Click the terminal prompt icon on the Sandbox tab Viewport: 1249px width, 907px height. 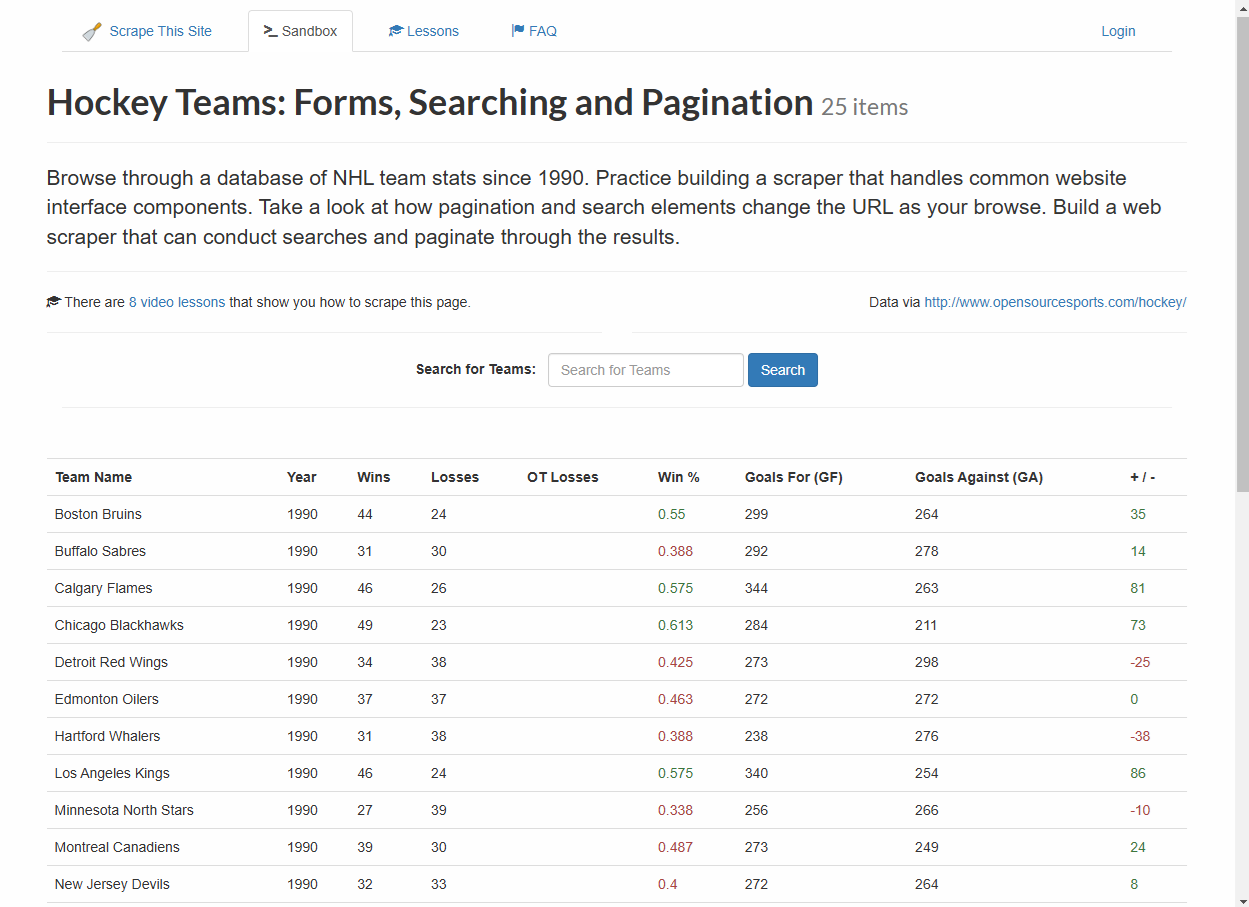[268, 30]
